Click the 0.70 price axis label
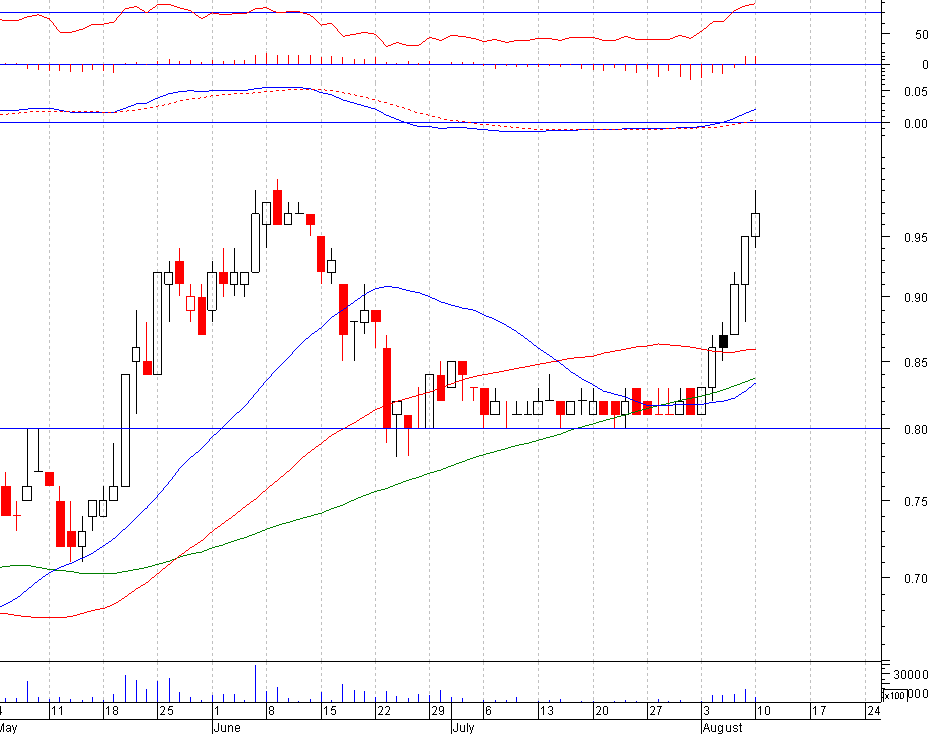 point(915,578)
